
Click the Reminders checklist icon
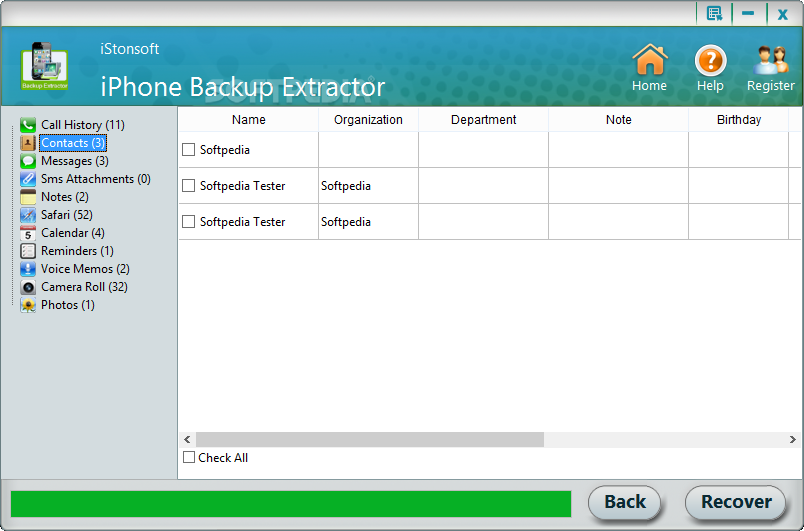click(x=28, y=251)
